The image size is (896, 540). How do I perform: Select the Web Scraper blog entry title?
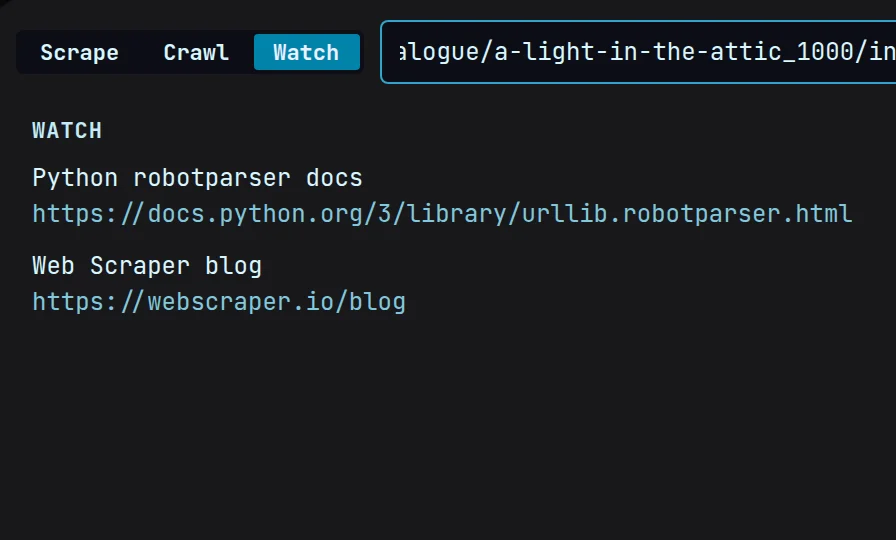click(x=147, y=266)
